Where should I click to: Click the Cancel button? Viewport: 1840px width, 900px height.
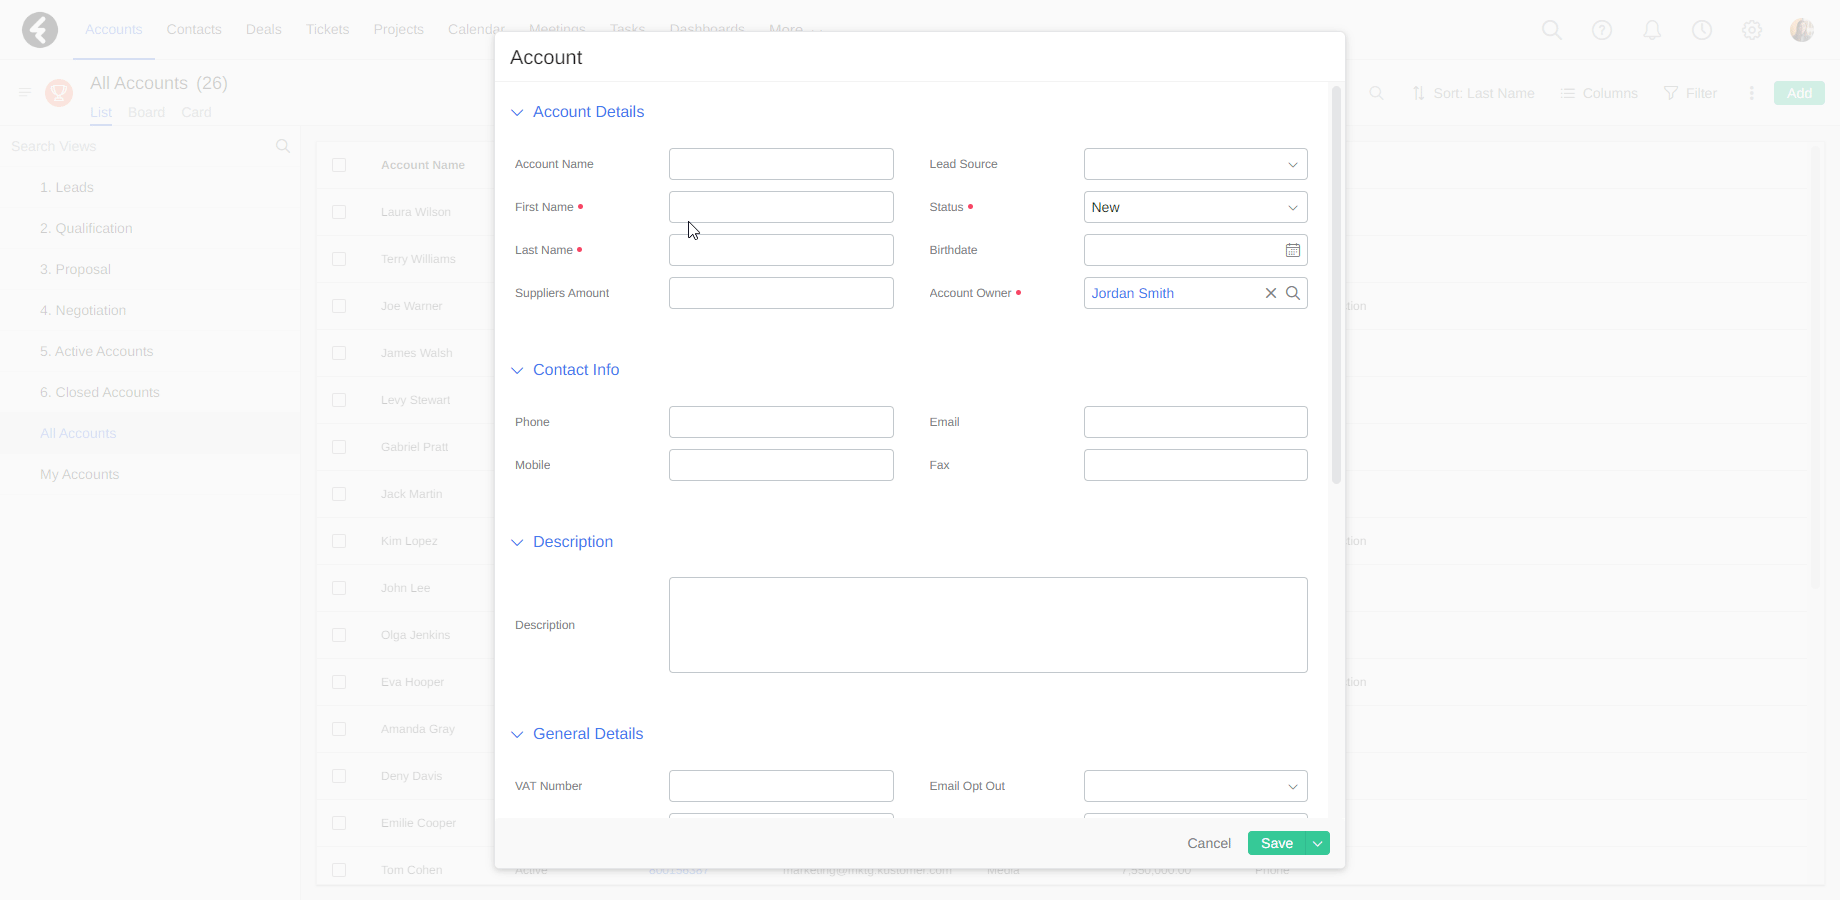[x=1209, y=843]
